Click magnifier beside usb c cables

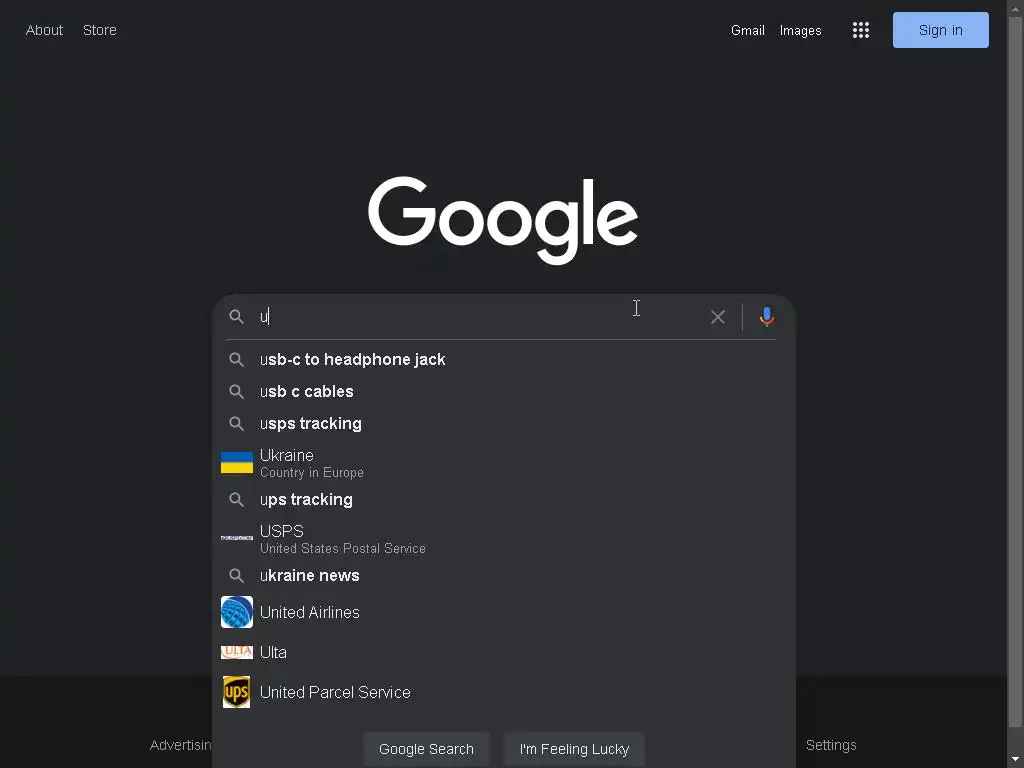pyautogui.click(x=236, y=392)
